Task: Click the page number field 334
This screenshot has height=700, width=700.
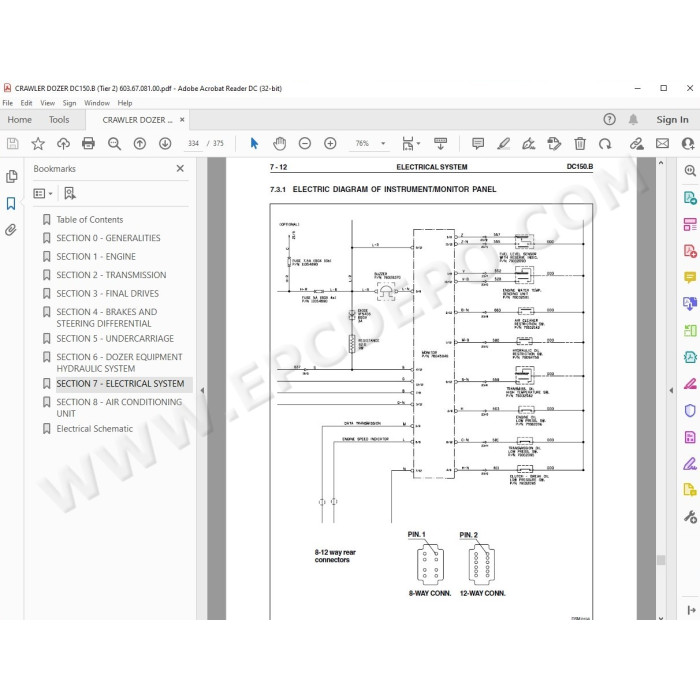Action: [x=193, y=143]
